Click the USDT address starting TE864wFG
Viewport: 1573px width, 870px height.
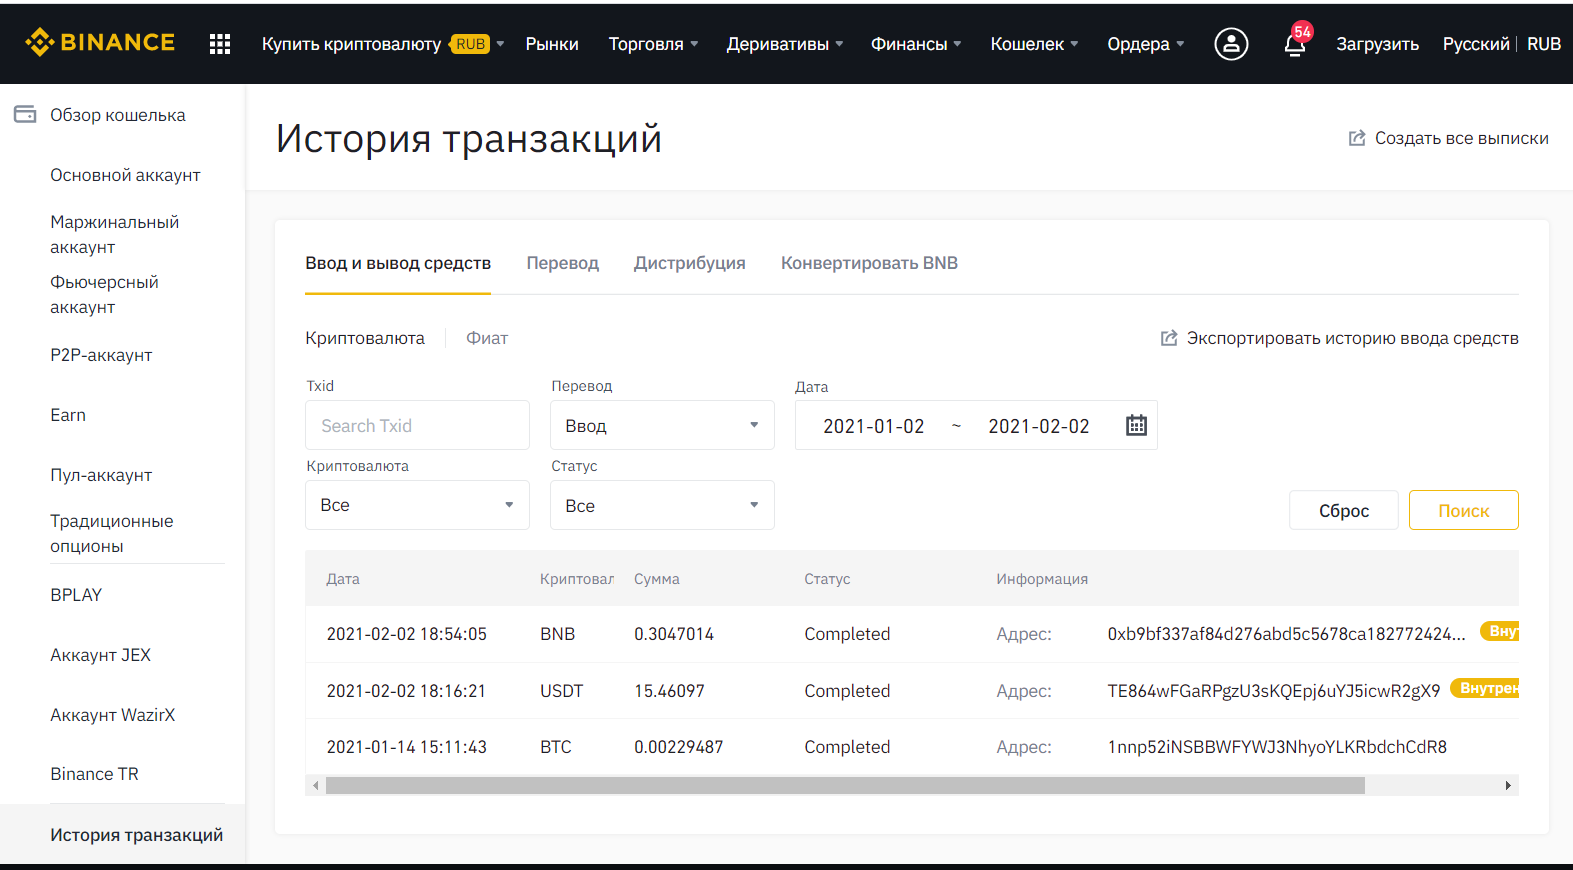point(1274,691)
